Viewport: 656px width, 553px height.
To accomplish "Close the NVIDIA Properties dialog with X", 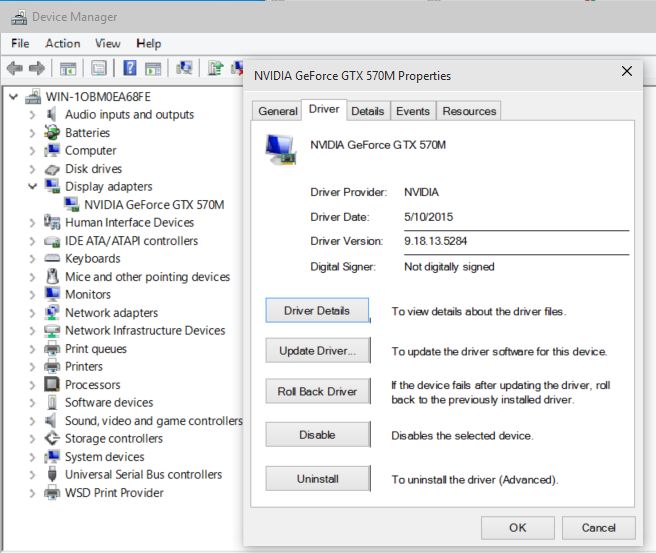I will coord(627,71).
